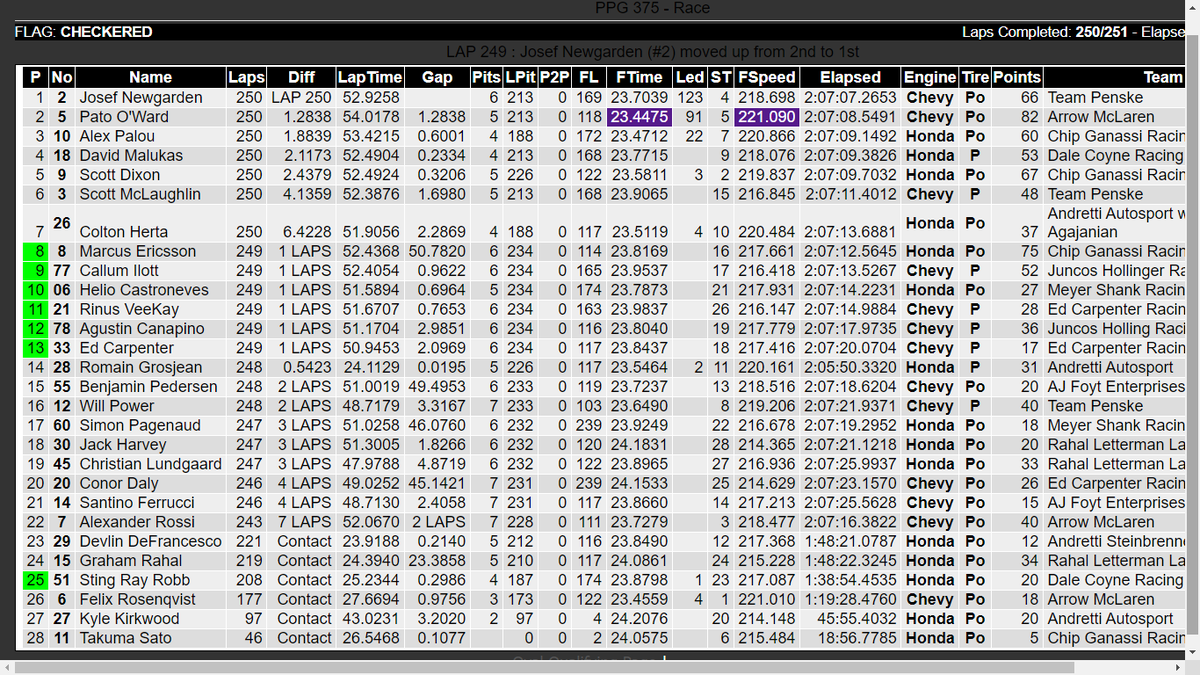Click the Tire column header

(x=975, y=77)
